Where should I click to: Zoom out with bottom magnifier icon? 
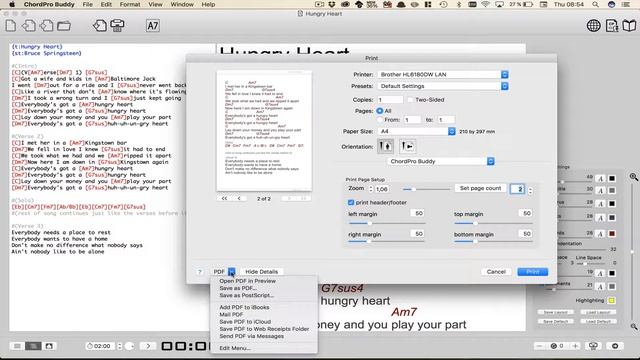(633, 327)
